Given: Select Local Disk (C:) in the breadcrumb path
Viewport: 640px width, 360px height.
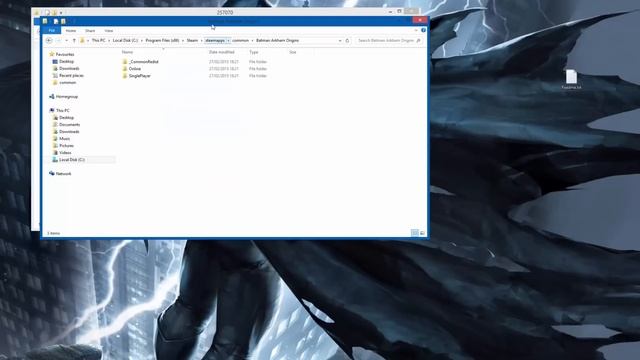Looking at the screenshot, I should pyautogui.click(x=125, y=40).
